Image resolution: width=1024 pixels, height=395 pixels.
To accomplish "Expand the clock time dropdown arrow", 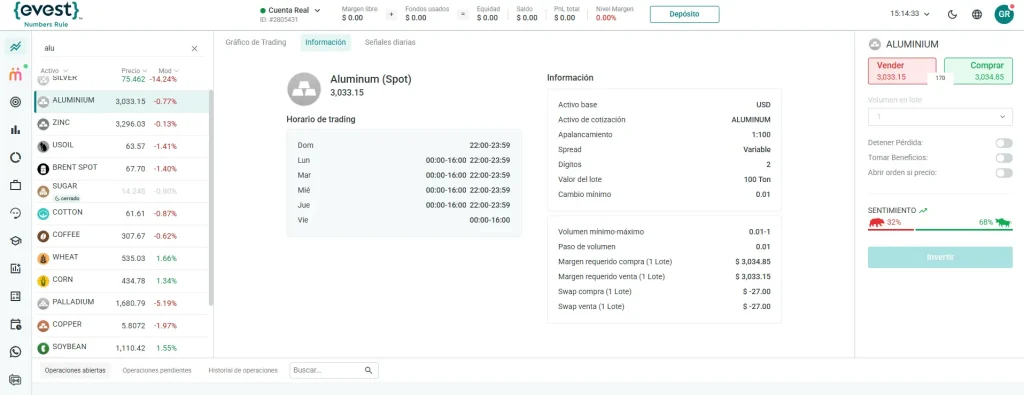I will 926,14.
